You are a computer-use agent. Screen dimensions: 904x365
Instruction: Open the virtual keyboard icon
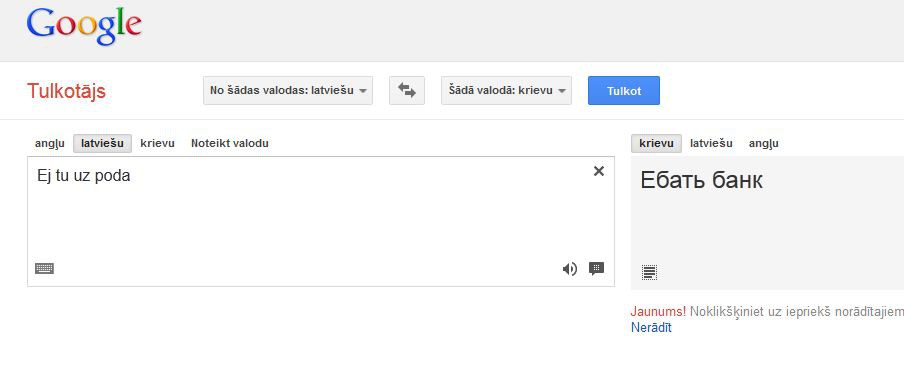point(44,268)
